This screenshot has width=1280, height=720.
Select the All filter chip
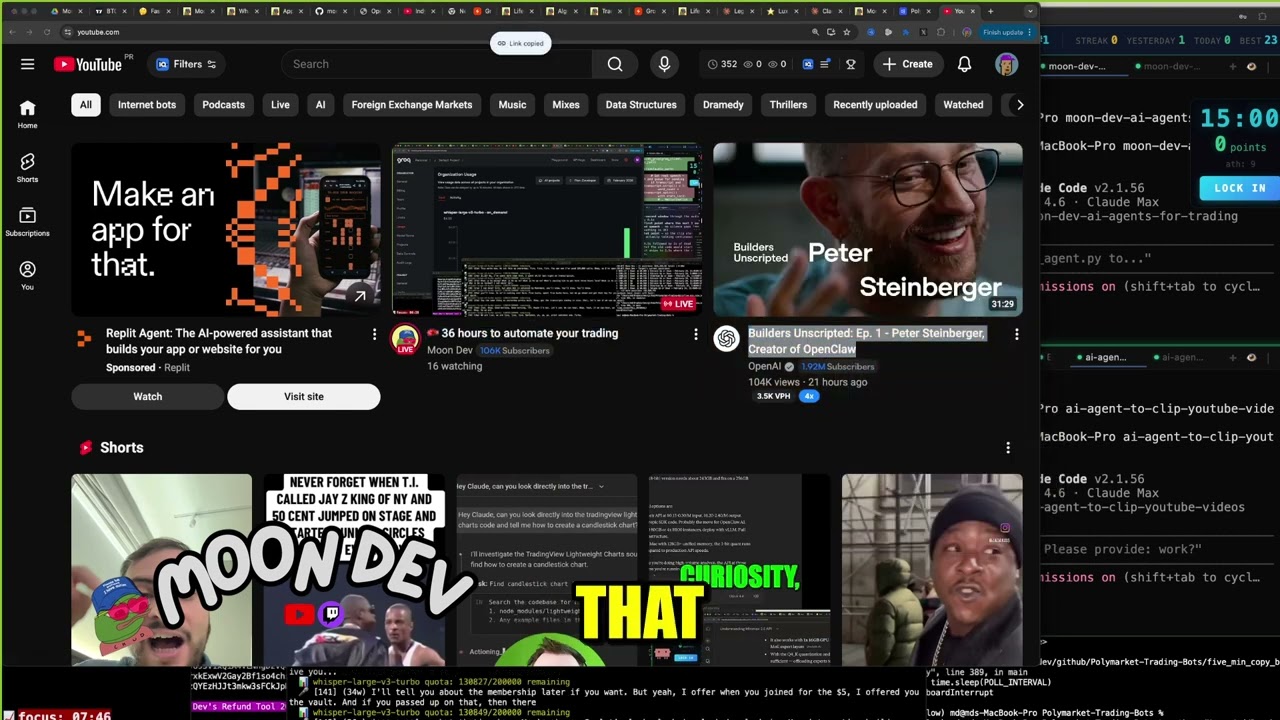click(x=86, y=105)
